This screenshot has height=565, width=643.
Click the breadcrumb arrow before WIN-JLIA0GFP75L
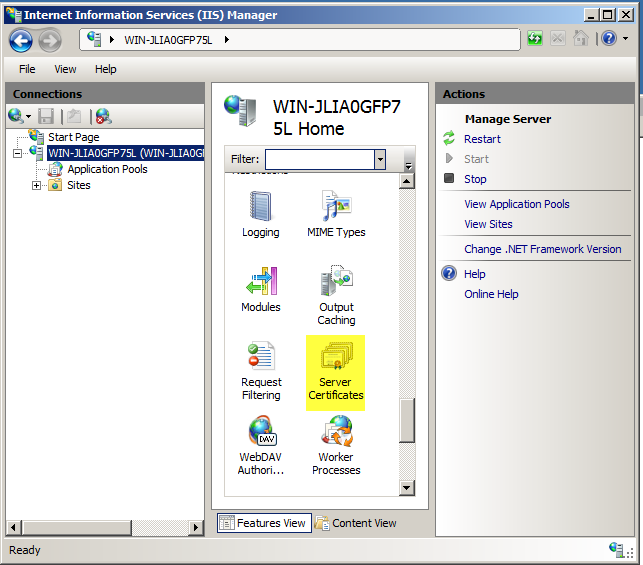(112, 40)
